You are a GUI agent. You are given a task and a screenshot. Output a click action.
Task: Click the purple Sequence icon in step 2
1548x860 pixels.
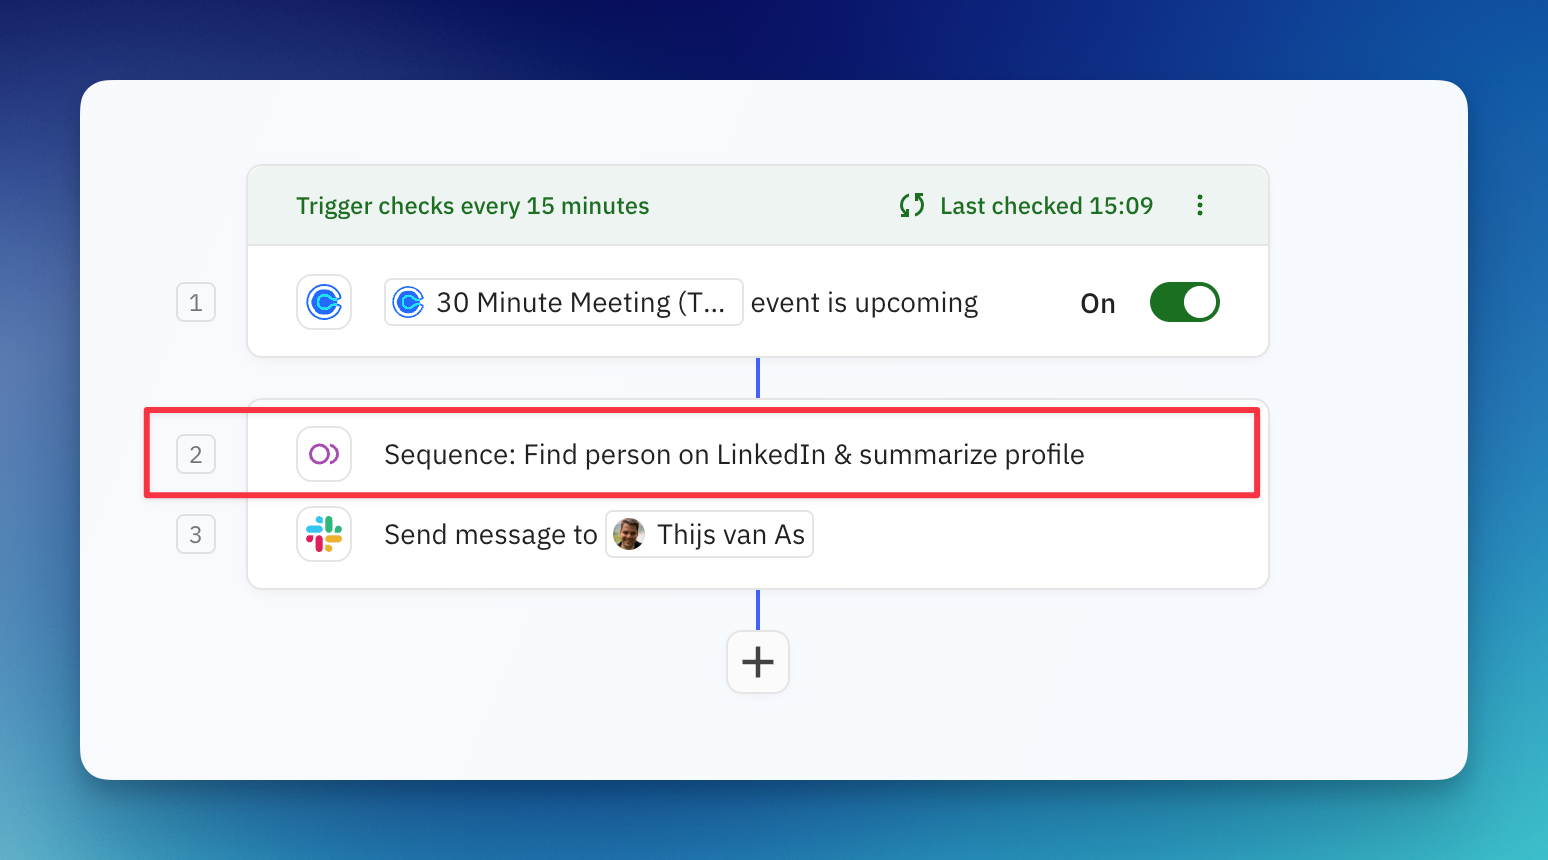(323, 453)
